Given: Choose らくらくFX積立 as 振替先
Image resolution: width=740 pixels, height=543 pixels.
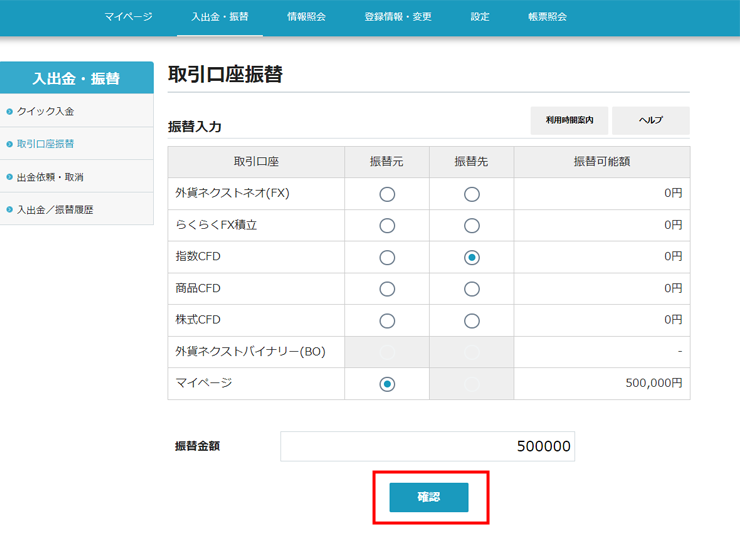Looking at the screenshot, I should tap(472, 226).
